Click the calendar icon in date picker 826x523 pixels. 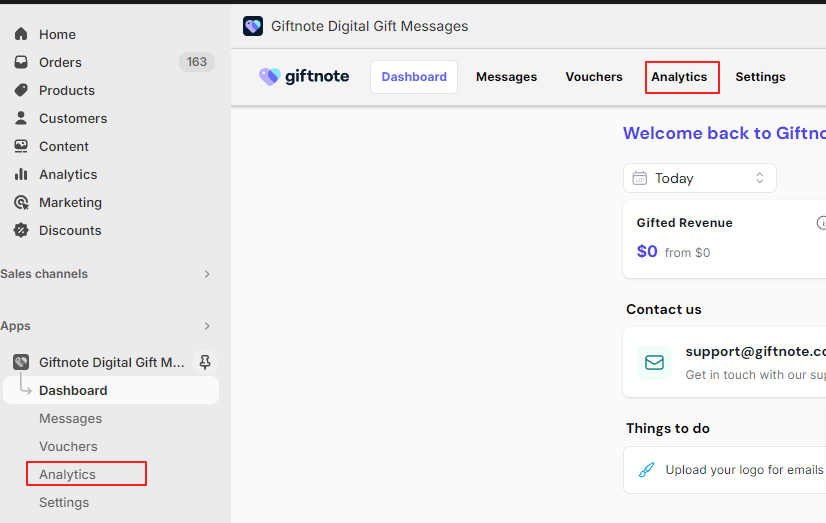click(x=640, y=178)
